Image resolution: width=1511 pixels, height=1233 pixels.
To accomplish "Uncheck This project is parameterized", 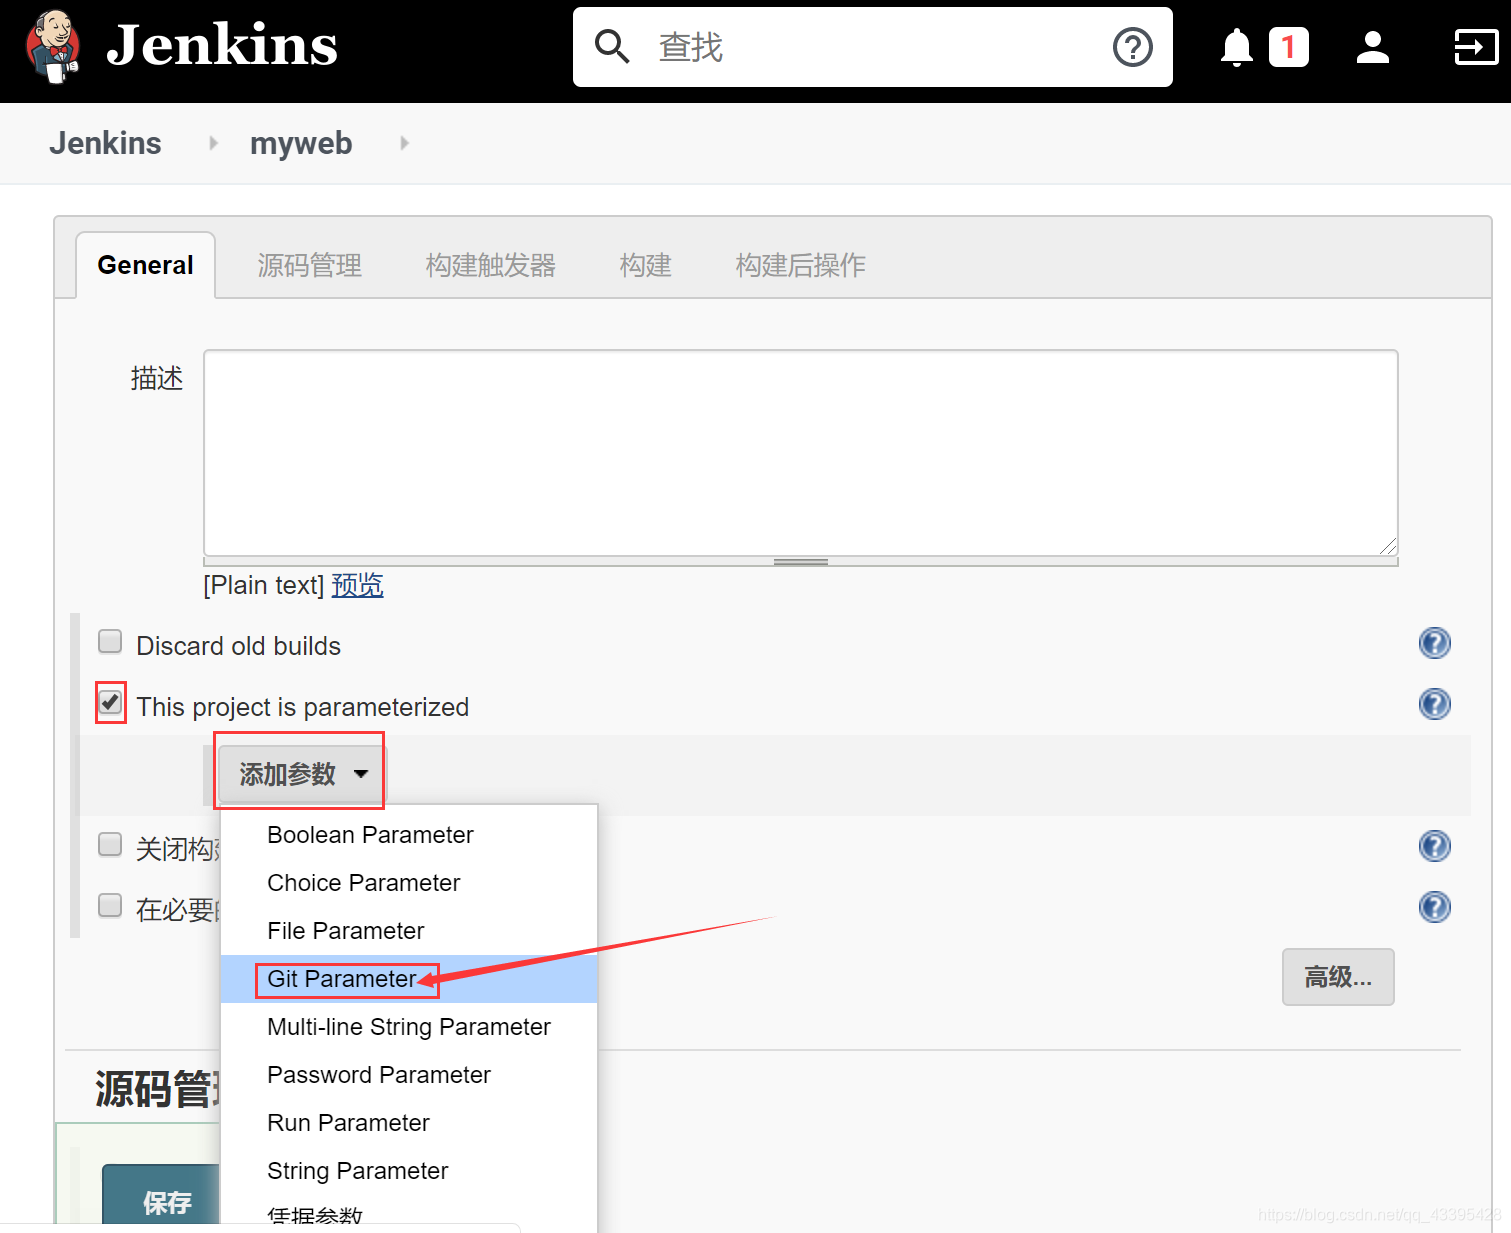I will pyautogui.click(x=110, y=702).
